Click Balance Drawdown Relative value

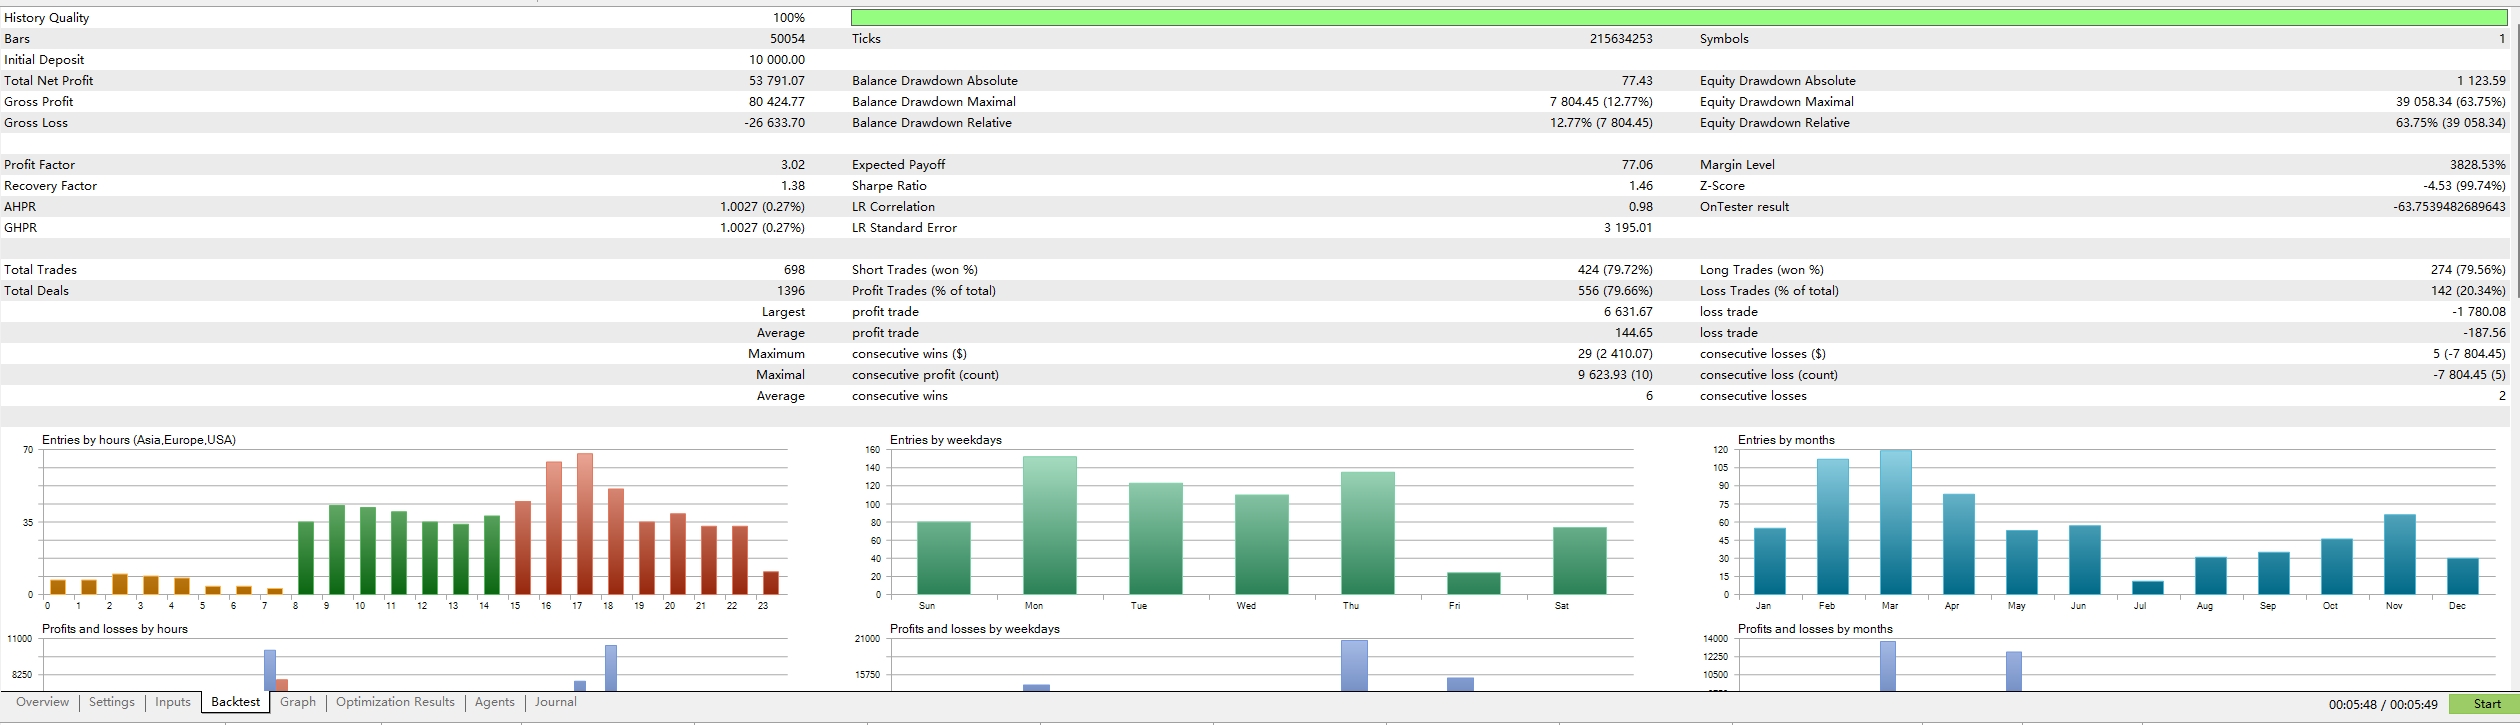(x=1601, y=123)
